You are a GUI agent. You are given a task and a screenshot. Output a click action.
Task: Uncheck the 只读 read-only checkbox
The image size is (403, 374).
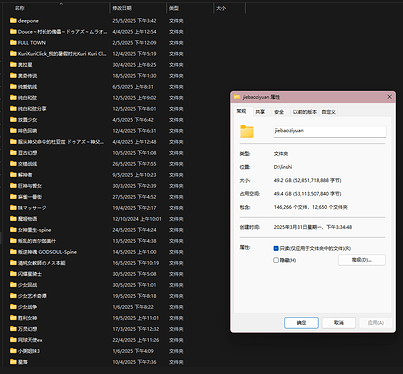tap(276, 248)
